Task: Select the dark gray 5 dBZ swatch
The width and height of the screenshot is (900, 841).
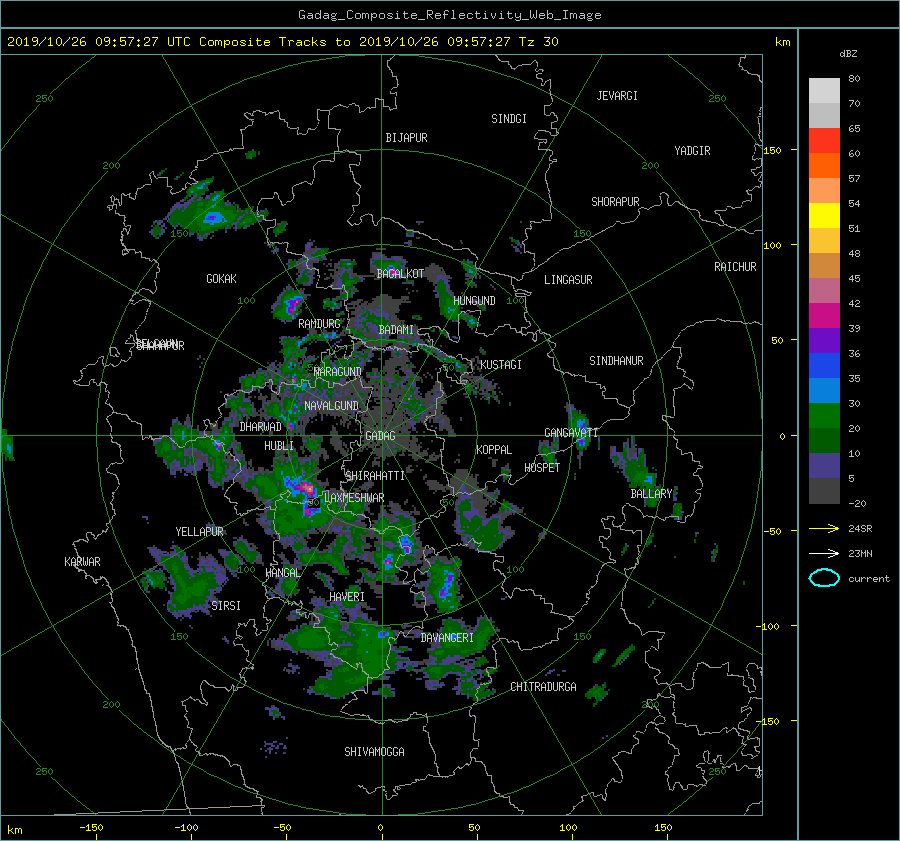Action: click(824, 490)
